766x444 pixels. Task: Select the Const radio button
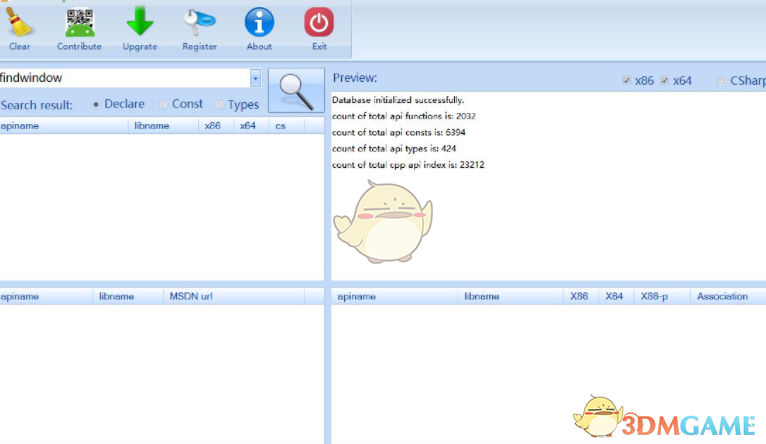(x=164, y=104)
